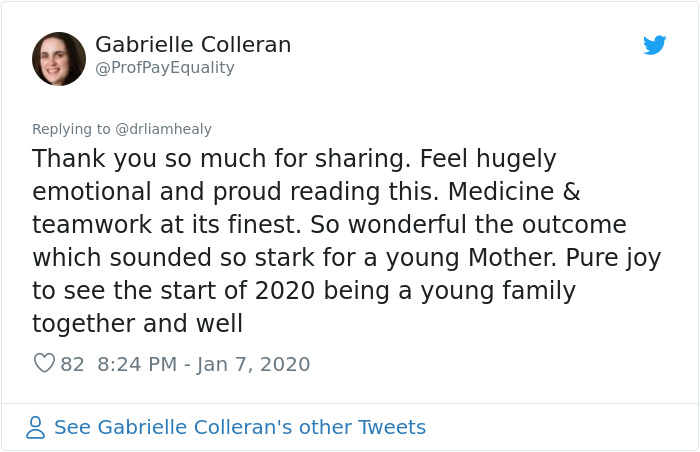Like the tweet with the heart icon

coord(44,364)
